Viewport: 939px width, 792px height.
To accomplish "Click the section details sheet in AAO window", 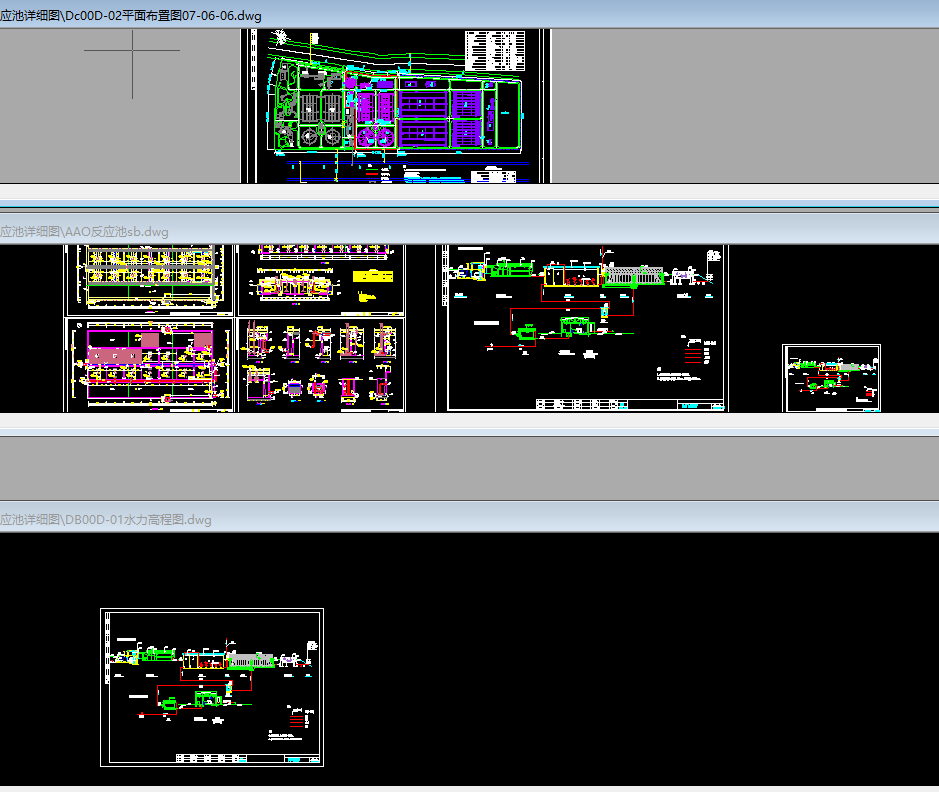I will [322, 365].
